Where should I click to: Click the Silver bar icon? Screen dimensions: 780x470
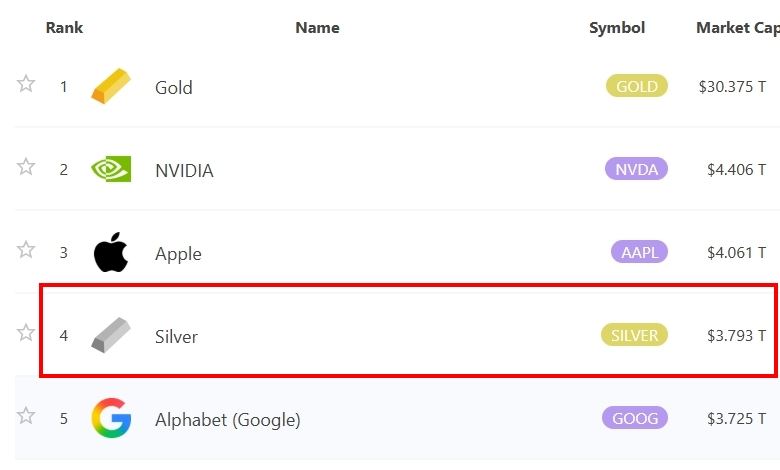click(x=111, y=335)
